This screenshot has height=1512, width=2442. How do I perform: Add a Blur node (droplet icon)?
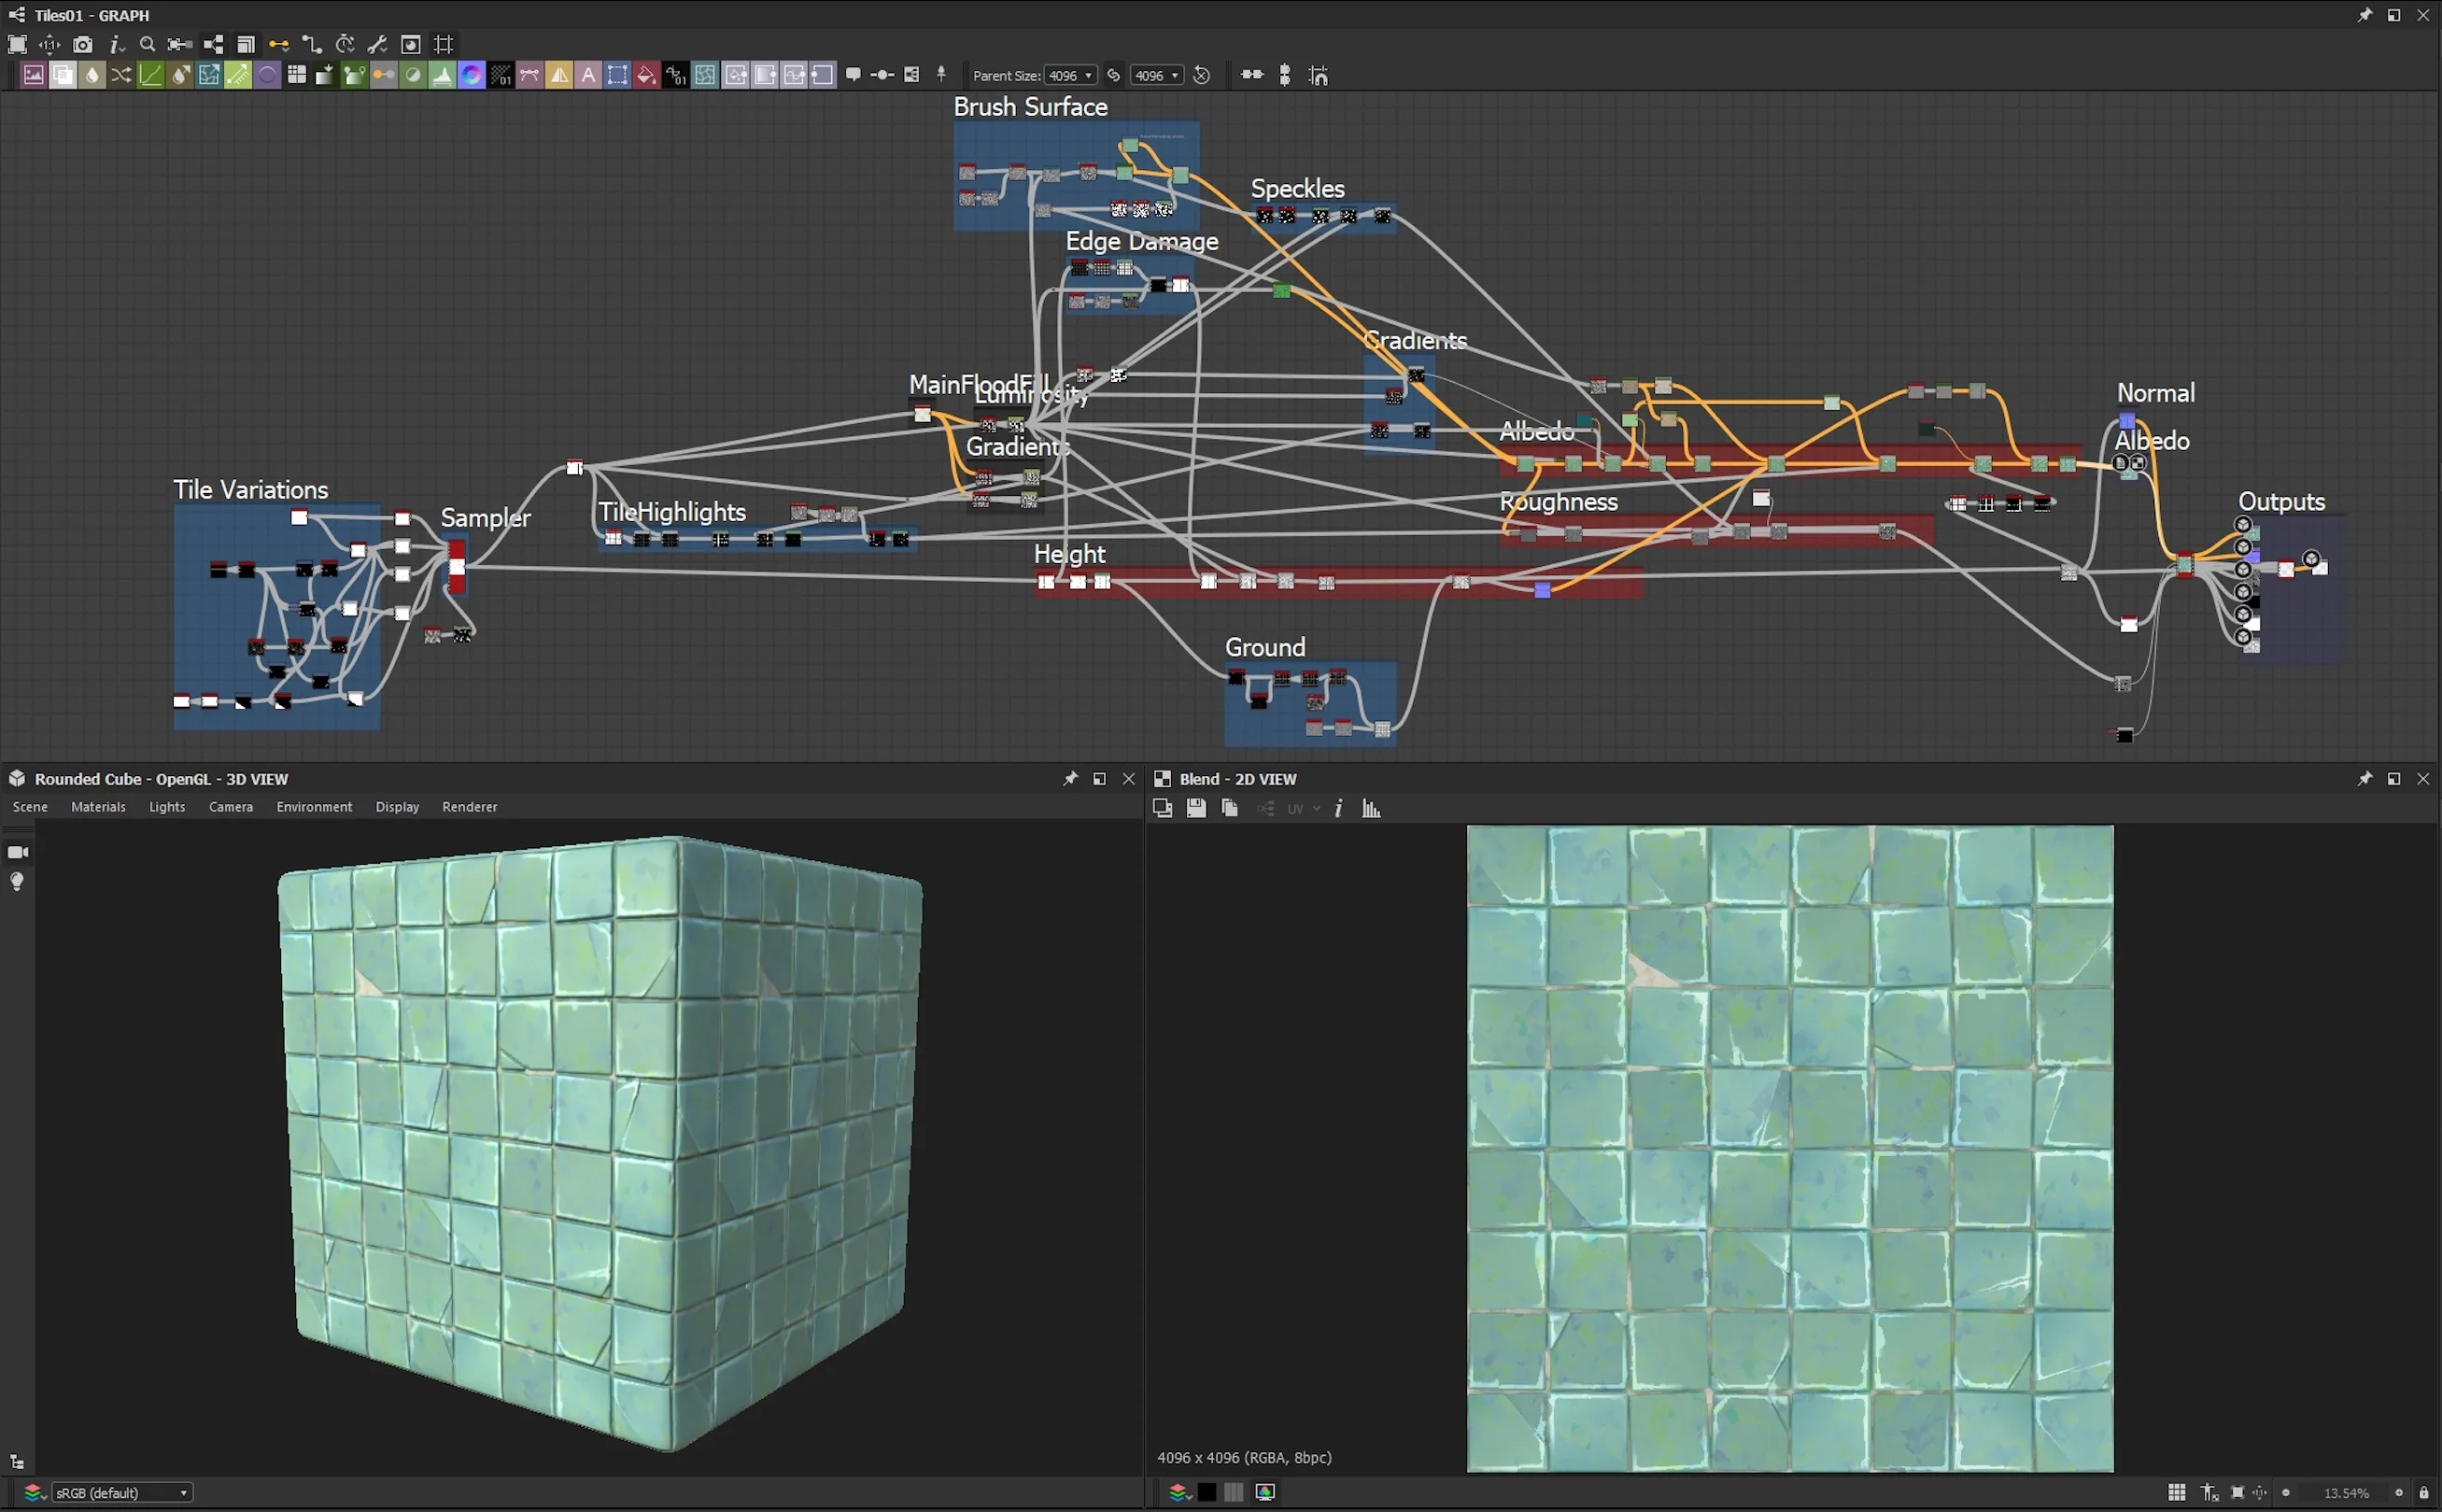pyautogui.click(x=92, y=75)
